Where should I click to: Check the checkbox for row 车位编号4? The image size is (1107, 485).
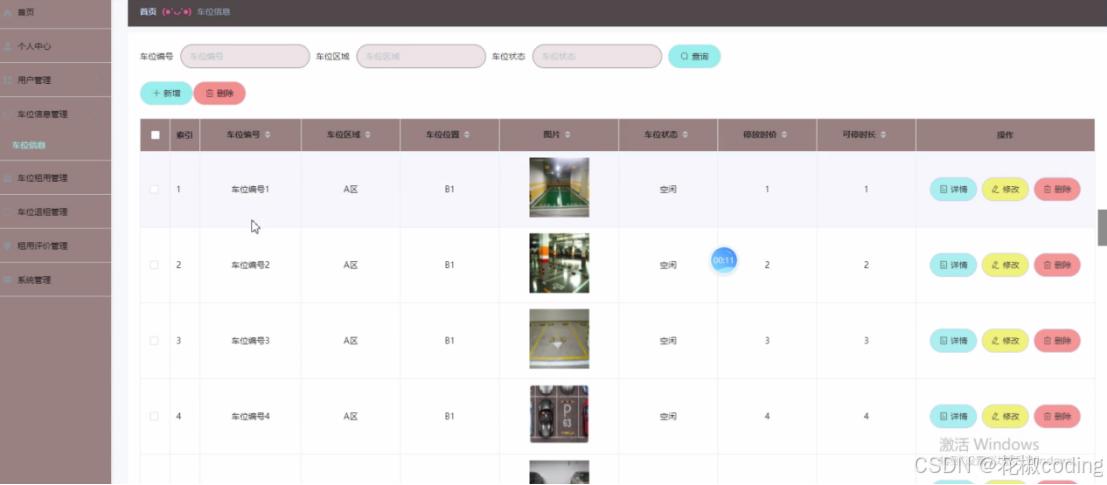pos(155,417)
